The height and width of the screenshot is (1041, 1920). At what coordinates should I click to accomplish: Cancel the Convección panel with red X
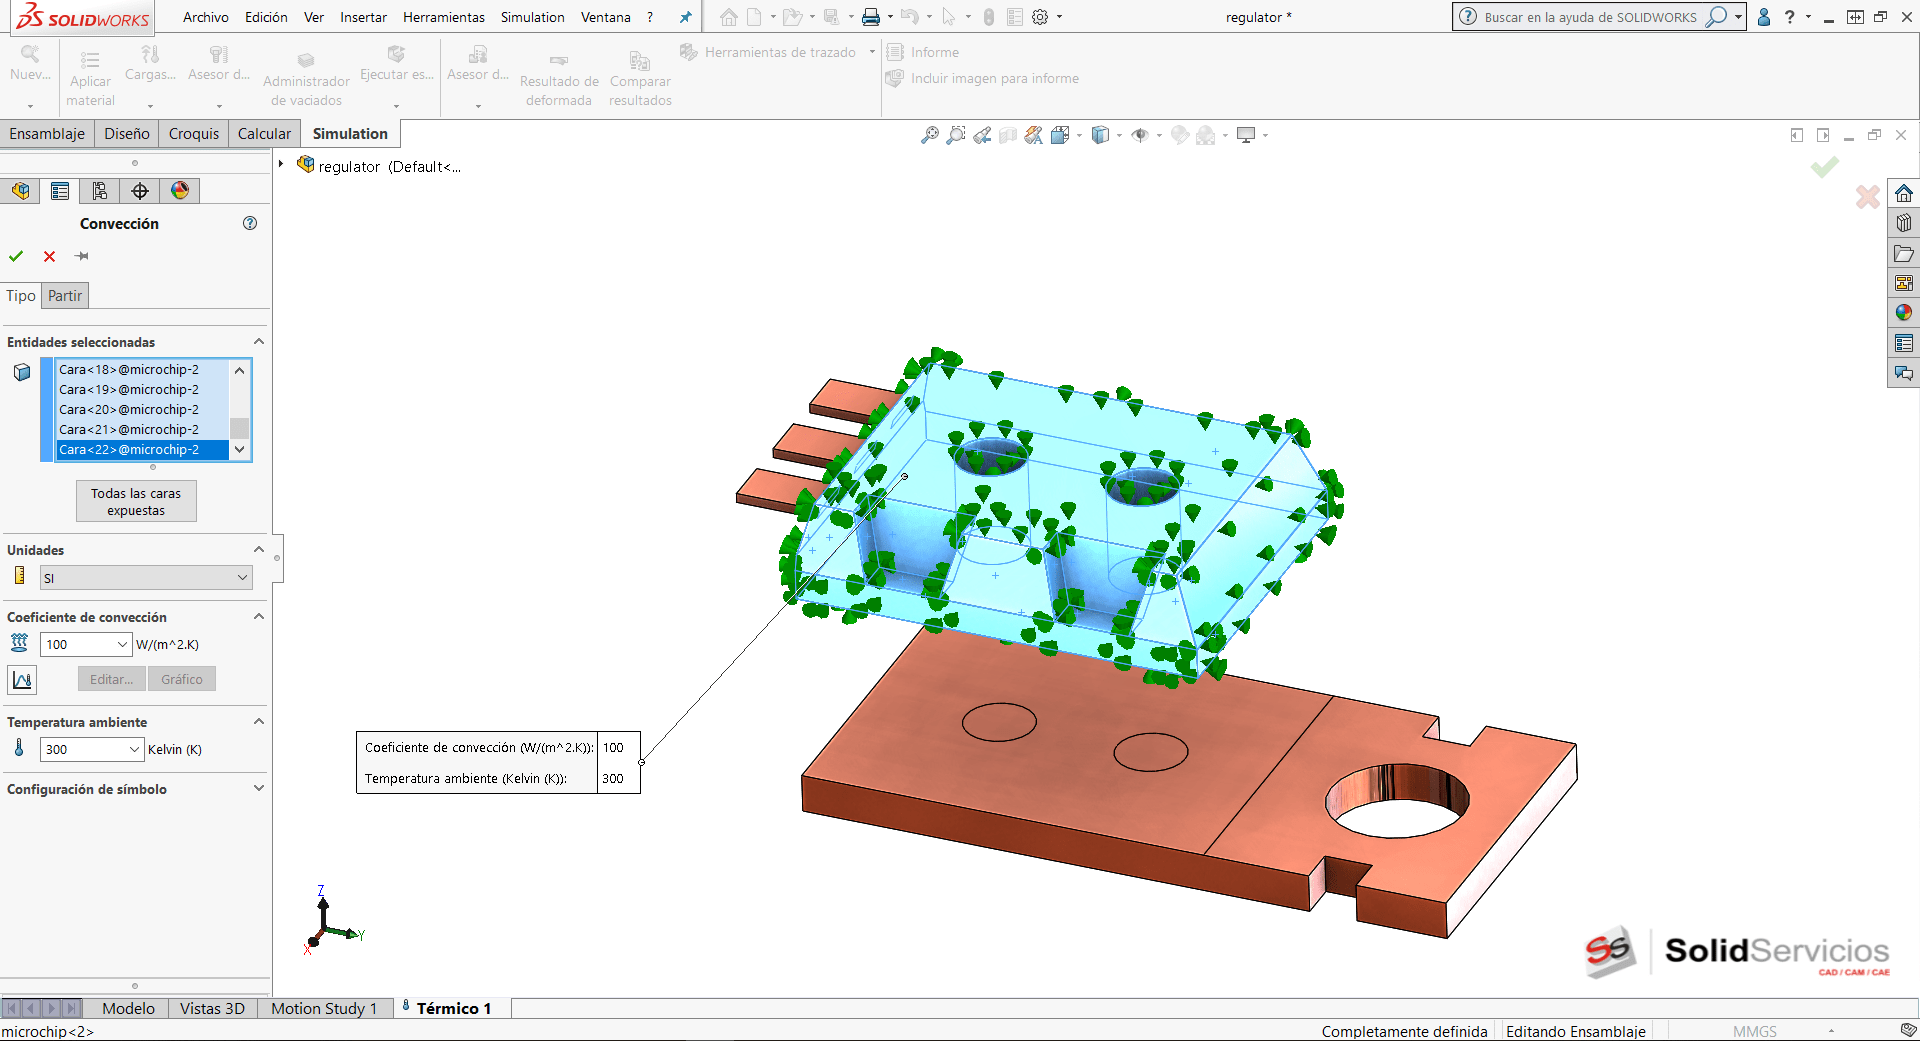coord(49,256)
